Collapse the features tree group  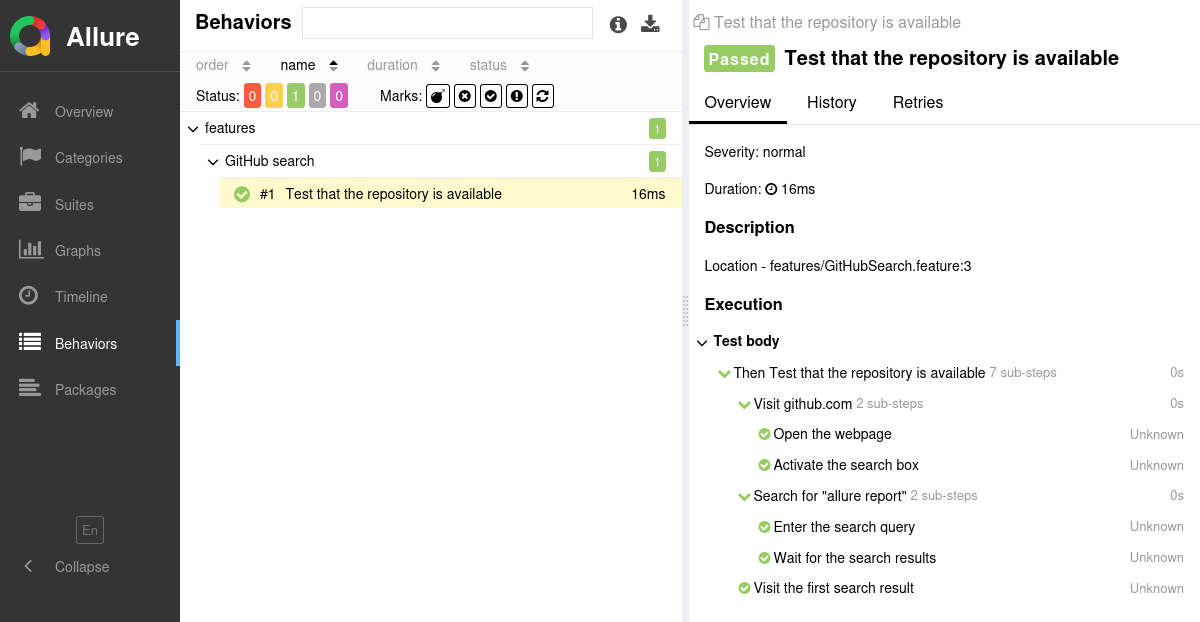(x=193, y=129)
